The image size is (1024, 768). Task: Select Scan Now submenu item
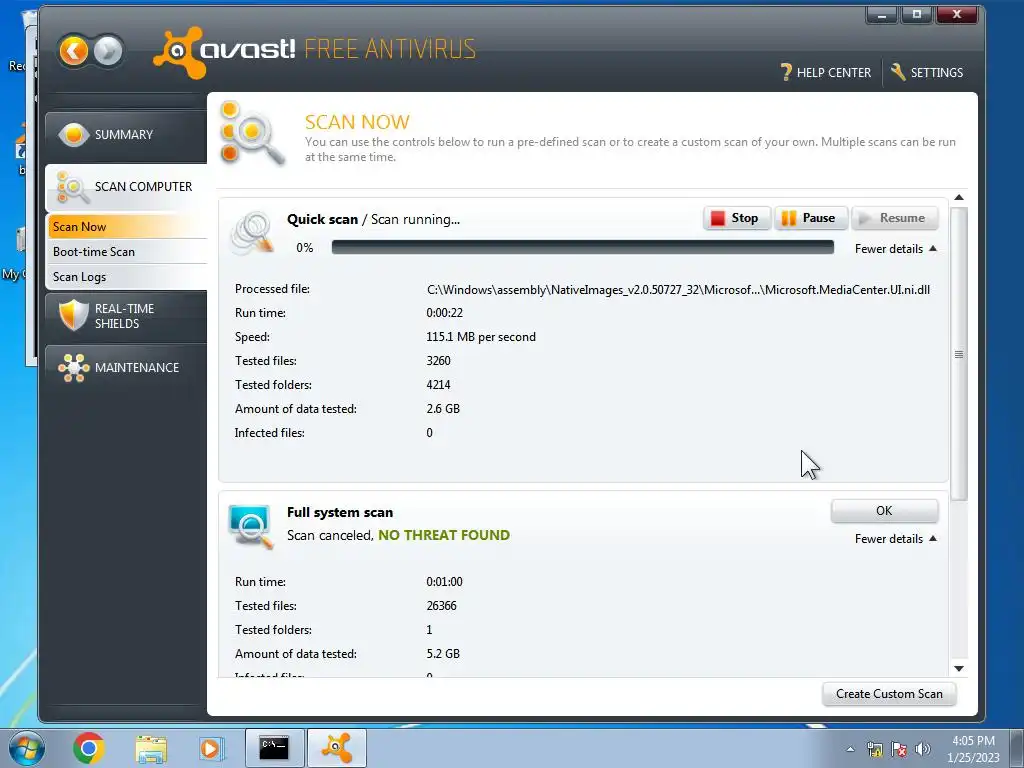[x=127, y=227]
